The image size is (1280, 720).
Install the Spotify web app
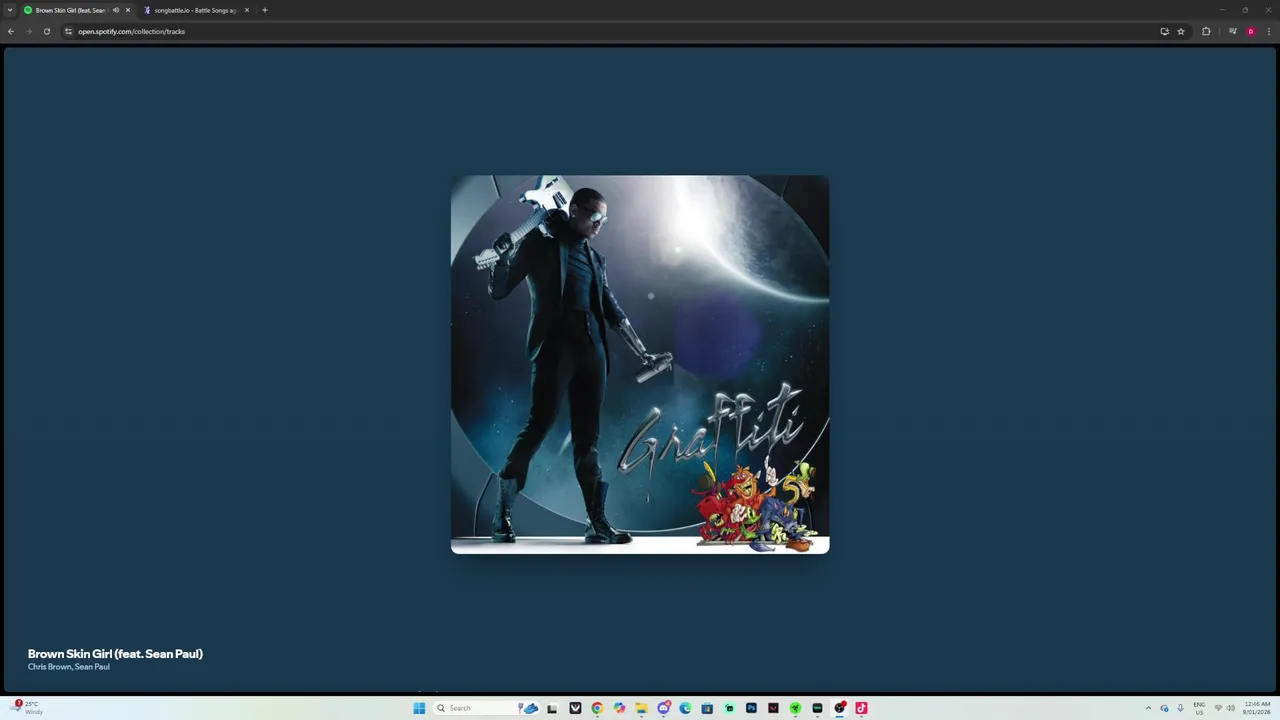click(x=1164, y=31)
